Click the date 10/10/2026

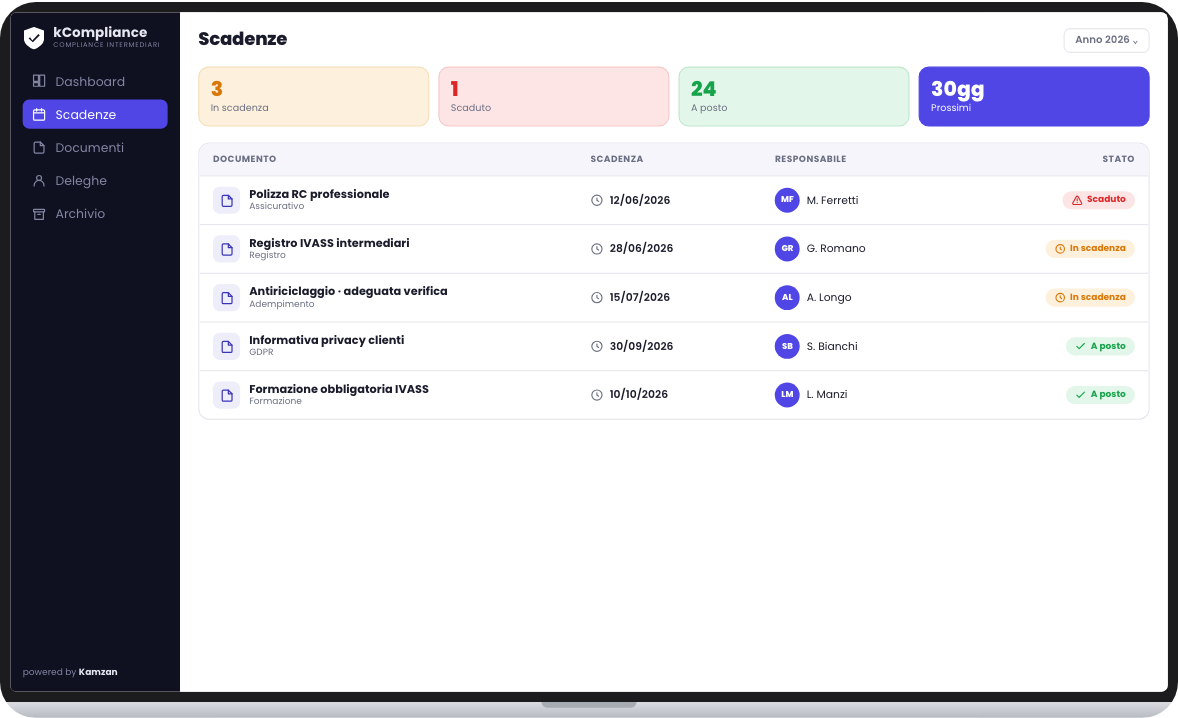pyautogui.click(x=639, y=394)
